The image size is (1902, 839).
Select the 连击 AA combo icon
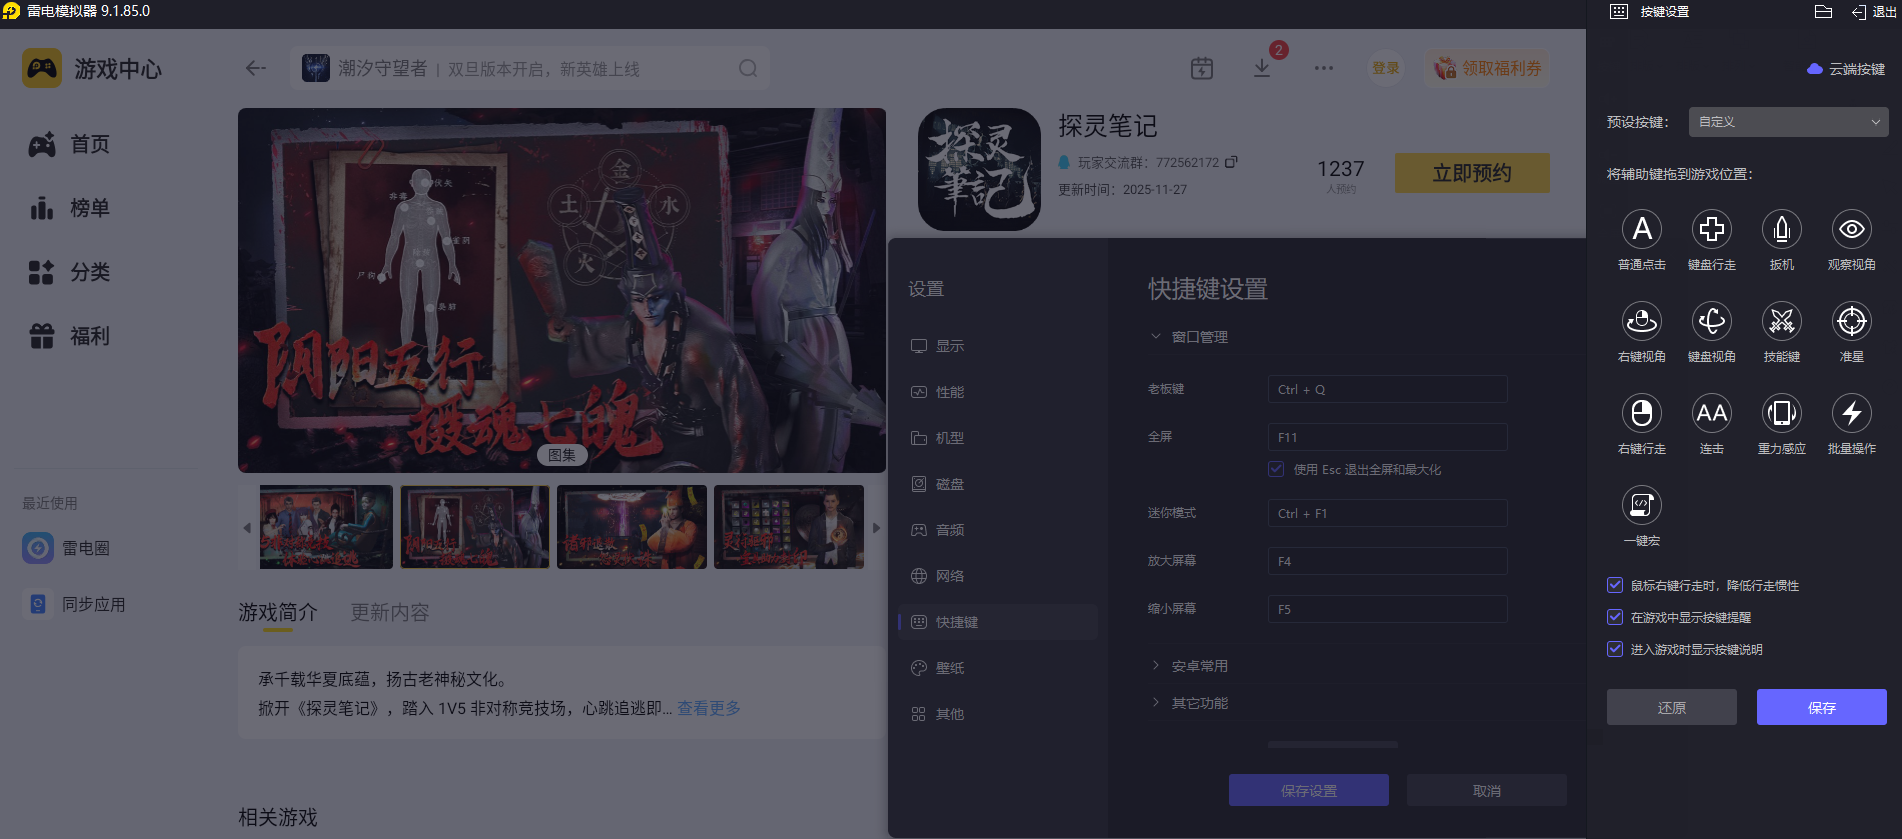[1711, 413]
